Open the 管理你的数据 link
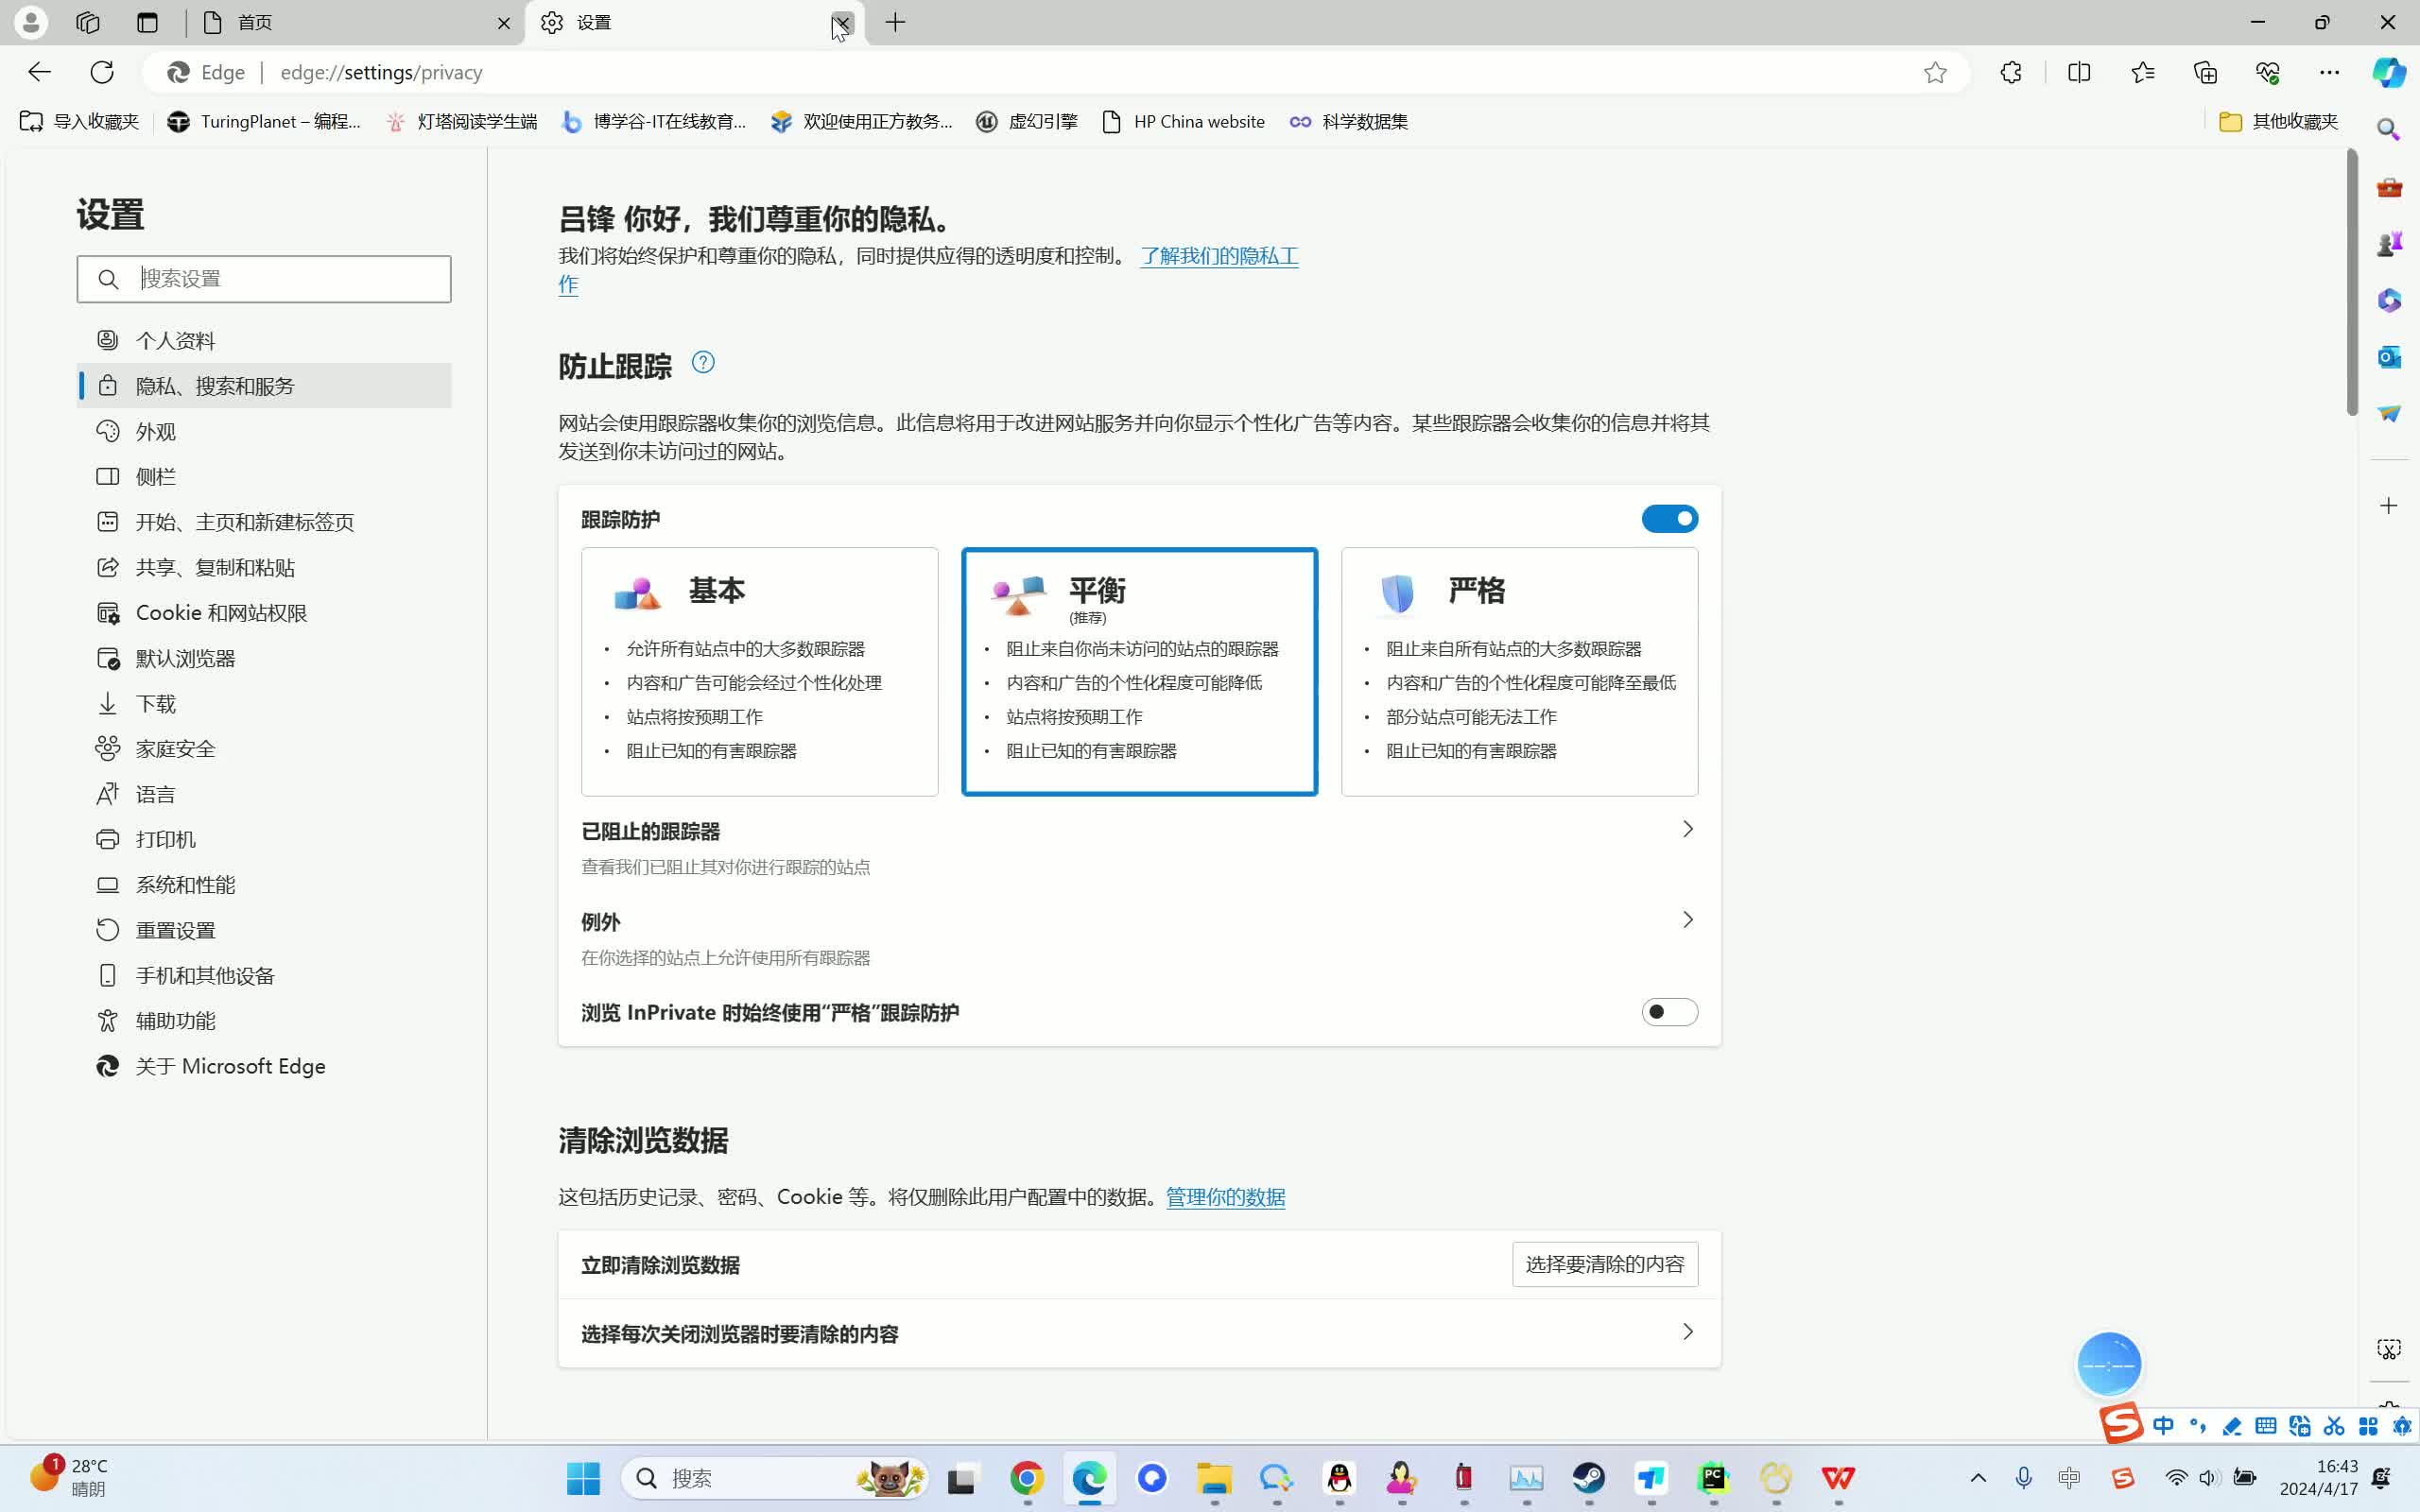 pos(1224,1196)
